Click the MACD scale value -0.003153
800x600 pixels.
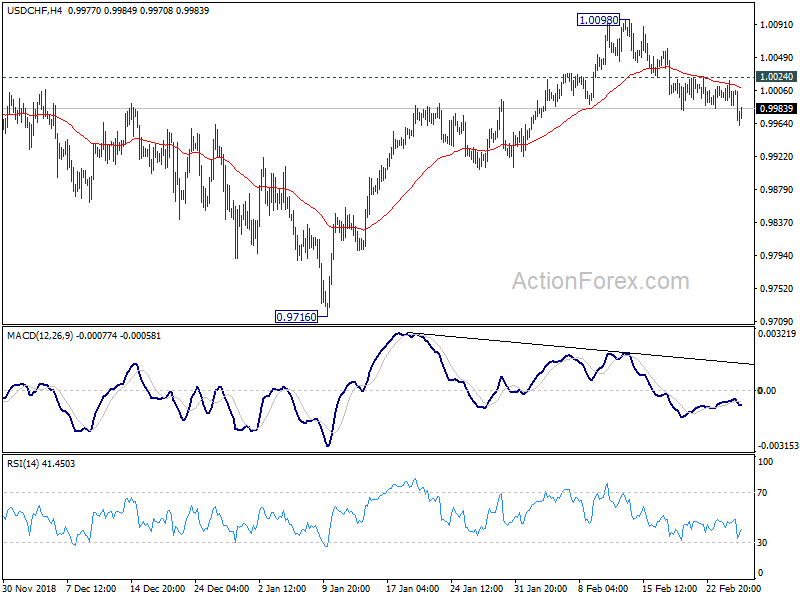778,446
